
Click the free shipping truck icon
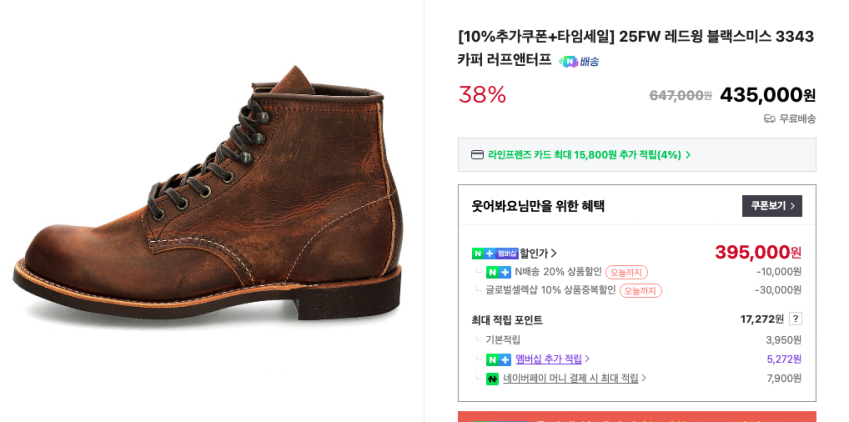coord(769,119)
